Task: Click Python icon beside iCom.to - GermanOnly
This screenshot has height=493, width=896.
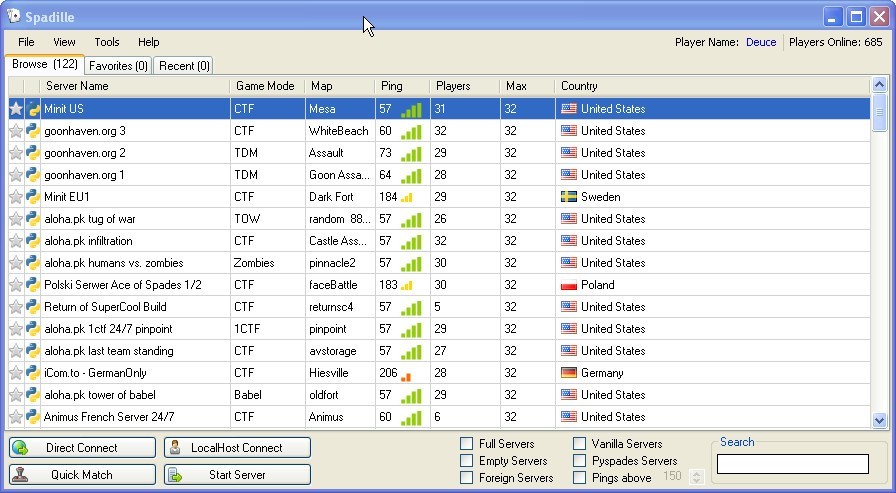Action: pos(33,372)
